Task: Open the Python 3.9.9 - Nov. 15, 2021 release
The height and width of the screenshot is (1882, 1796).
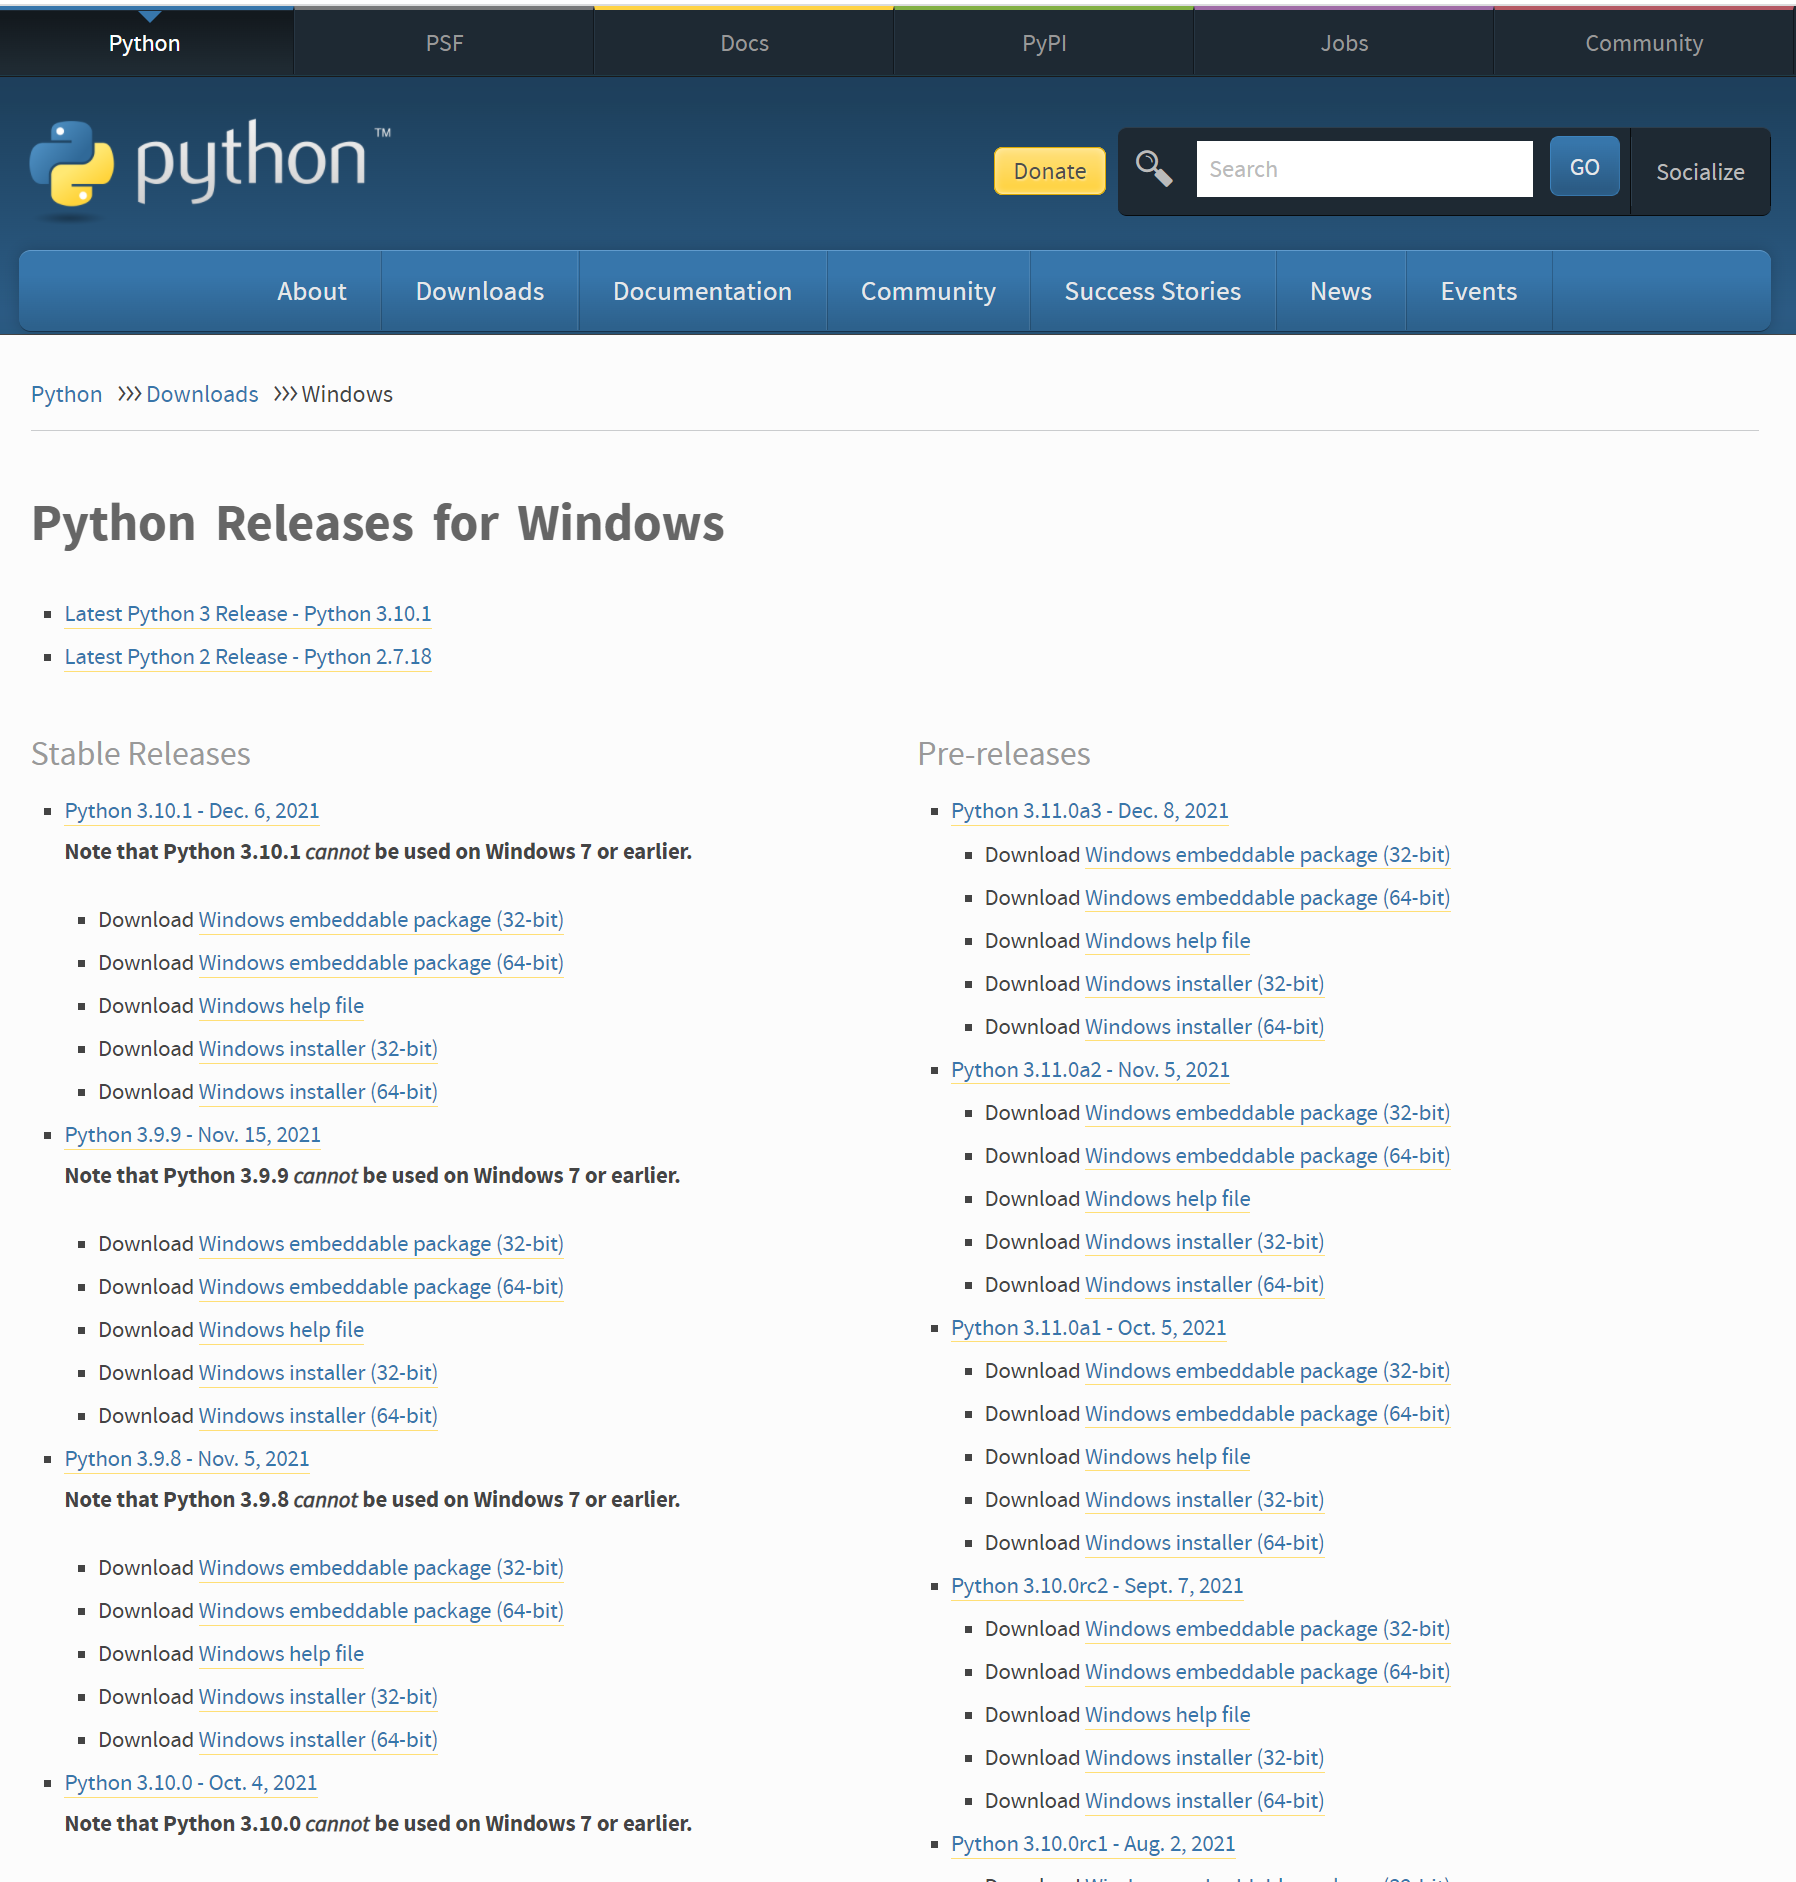Action: pyautogui.click(x=193, y=1135)
